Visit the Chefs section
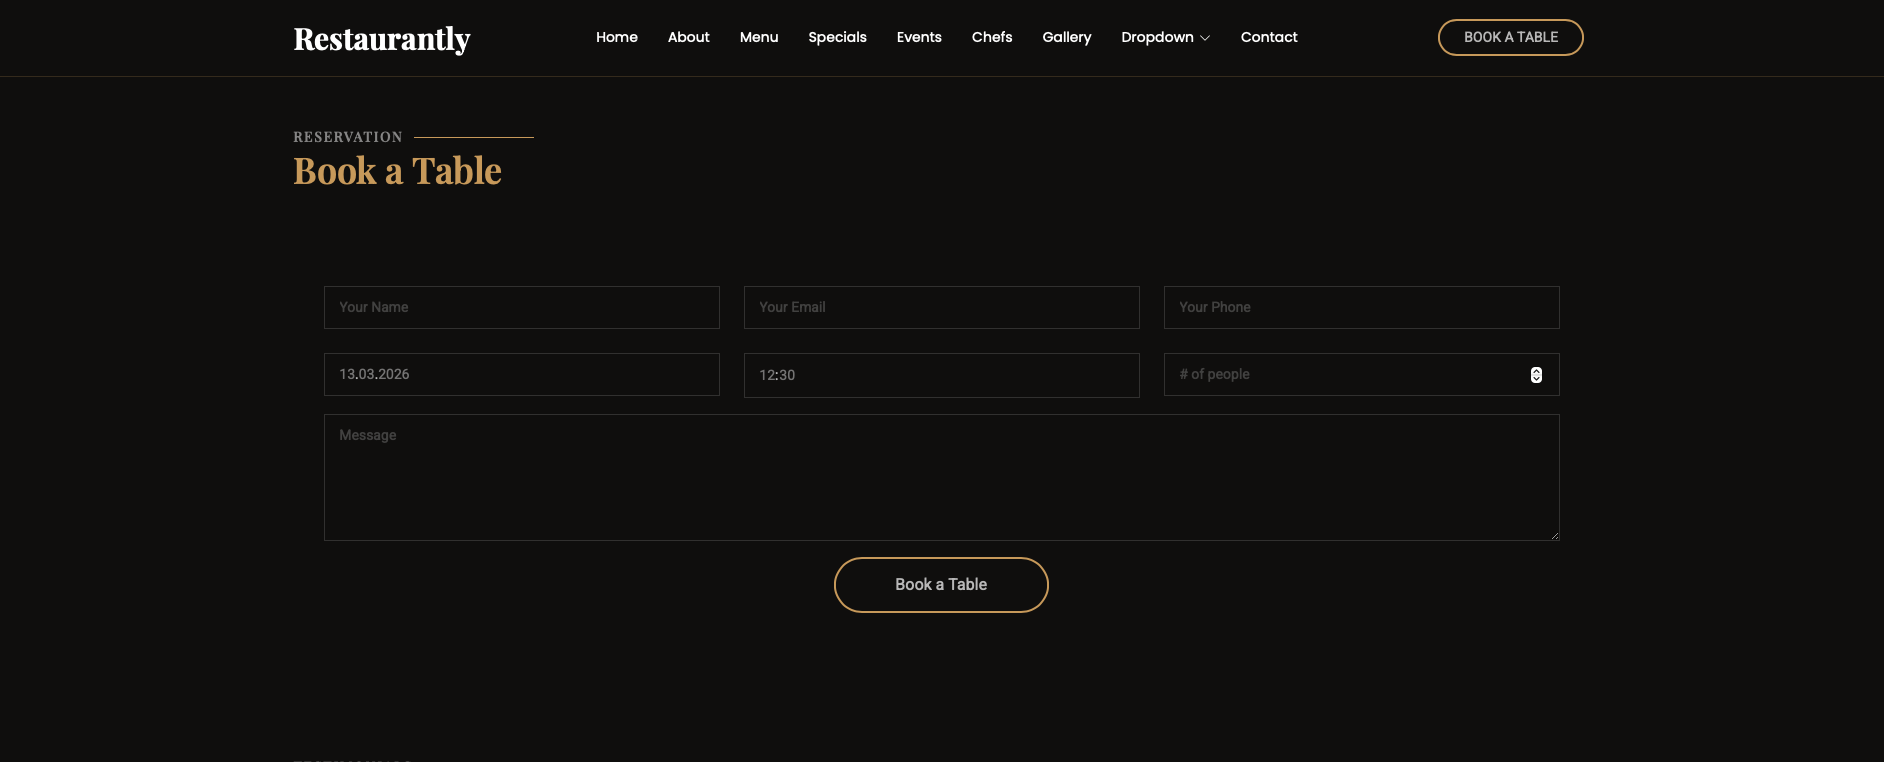Image resolution: width=1884 pixels, height=762 pixels. (x=991, y=37)
